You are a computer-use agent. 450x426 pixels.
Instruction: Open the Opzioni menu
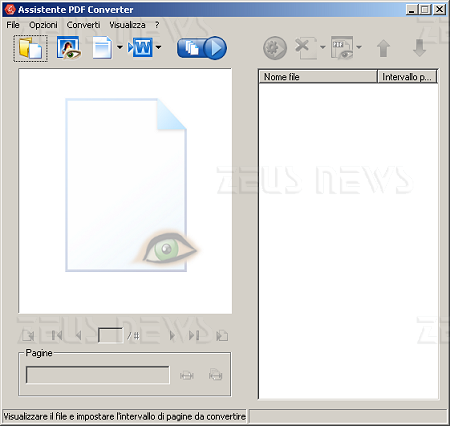tap(43, 25)
